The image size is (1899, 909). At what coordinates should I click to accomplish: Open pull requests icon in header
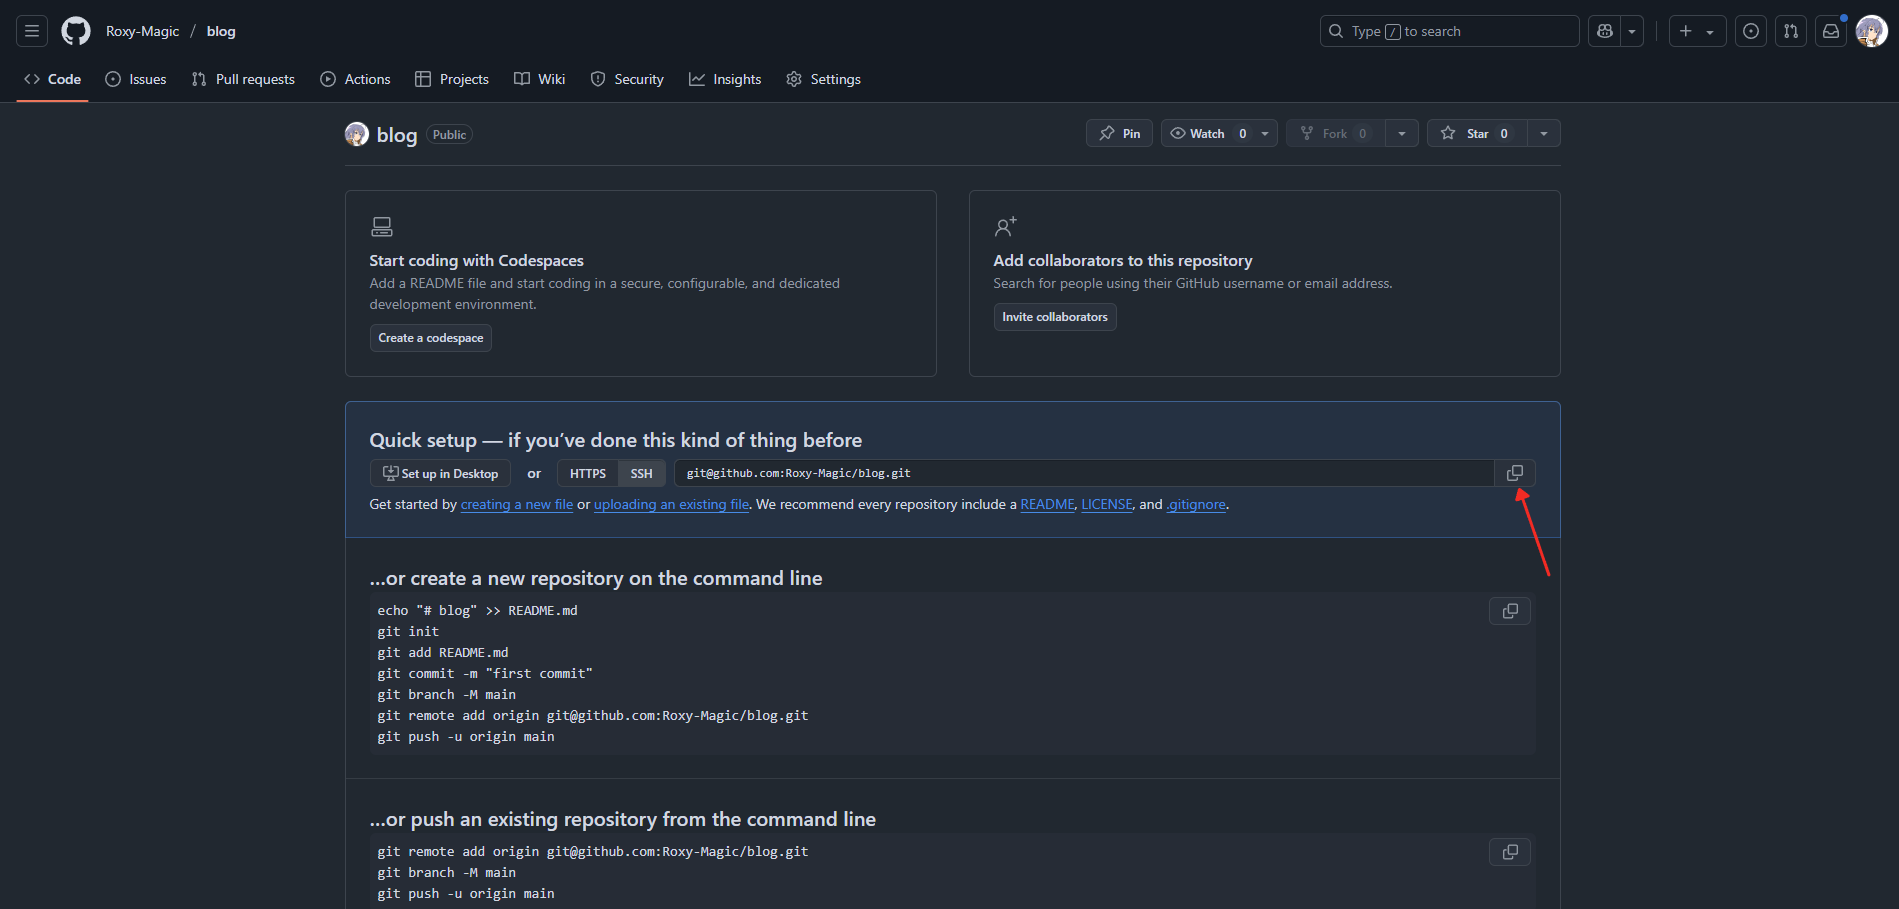[1791, 31]
